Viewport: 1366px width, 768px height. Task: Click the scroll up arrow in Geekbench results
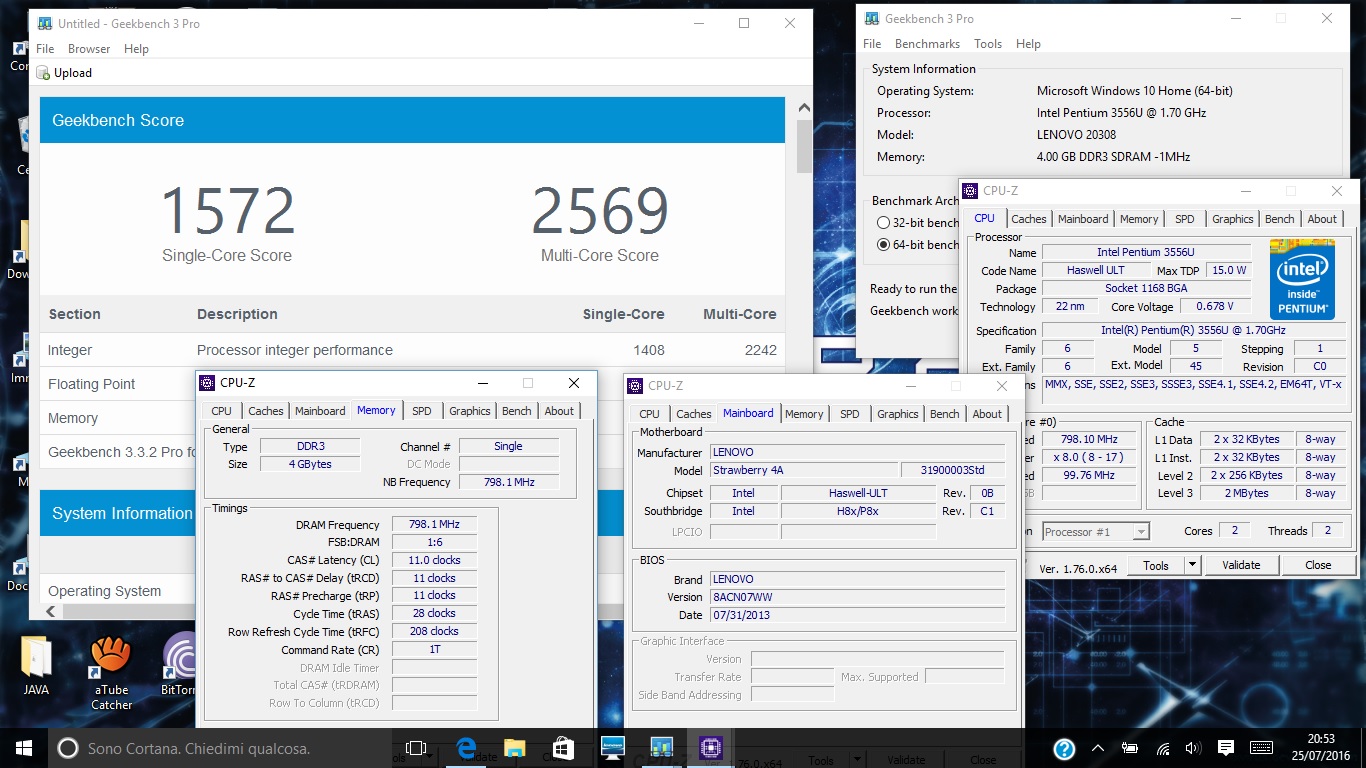(x=805, y=107)
